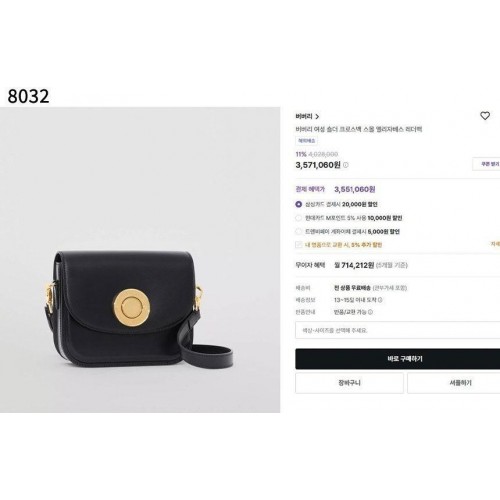Open 버버리 brand page via chevron arrow
Screen dimensions: 500x500
(x=317, y=117)
